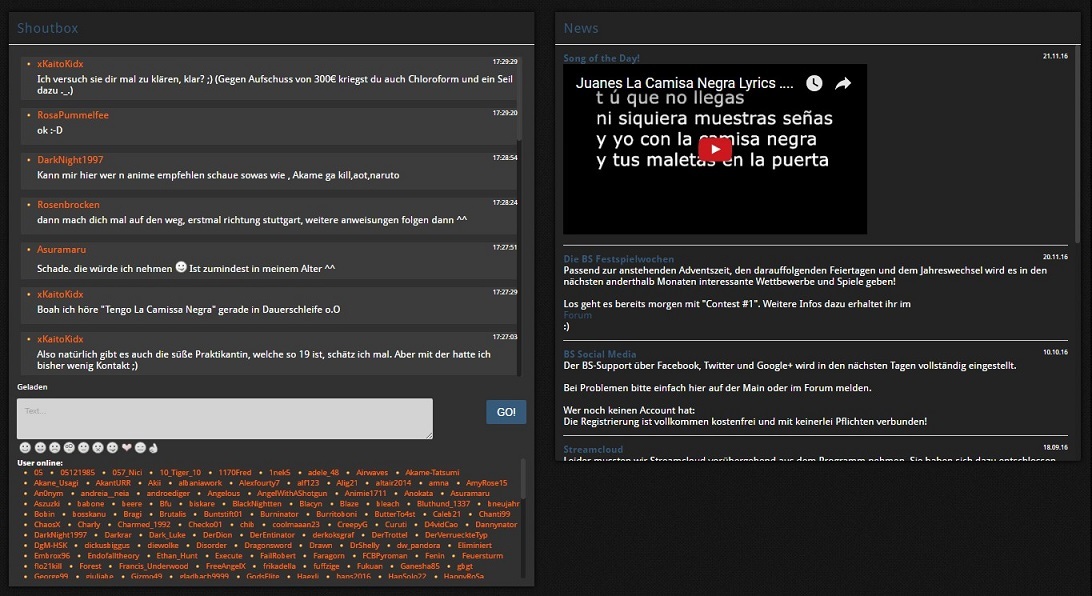The image size is (1092, 596).
Task: Insert the sad frowning emoticon
Action: tap(54, 448)
